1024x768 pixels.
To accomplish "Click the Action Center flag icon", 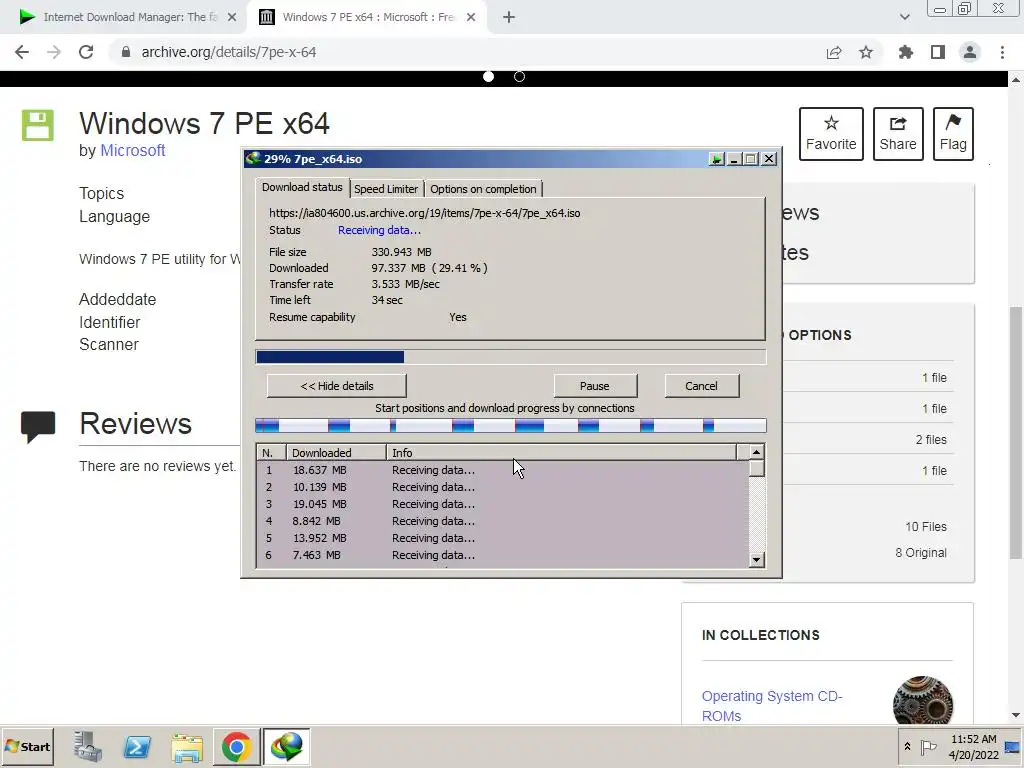I will (928, 746).
